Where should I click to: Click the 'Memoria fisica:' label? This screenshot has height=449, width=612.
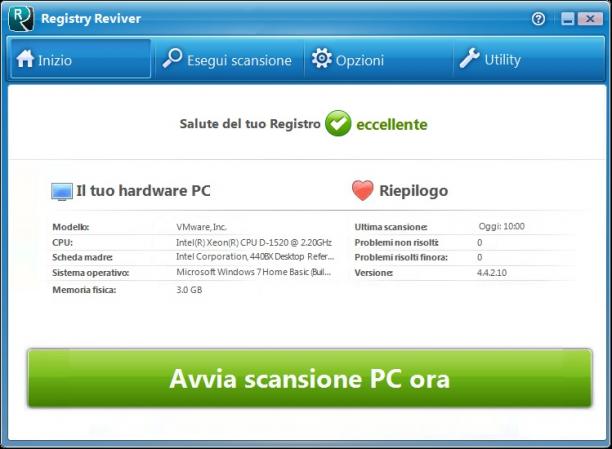point(84,290)
